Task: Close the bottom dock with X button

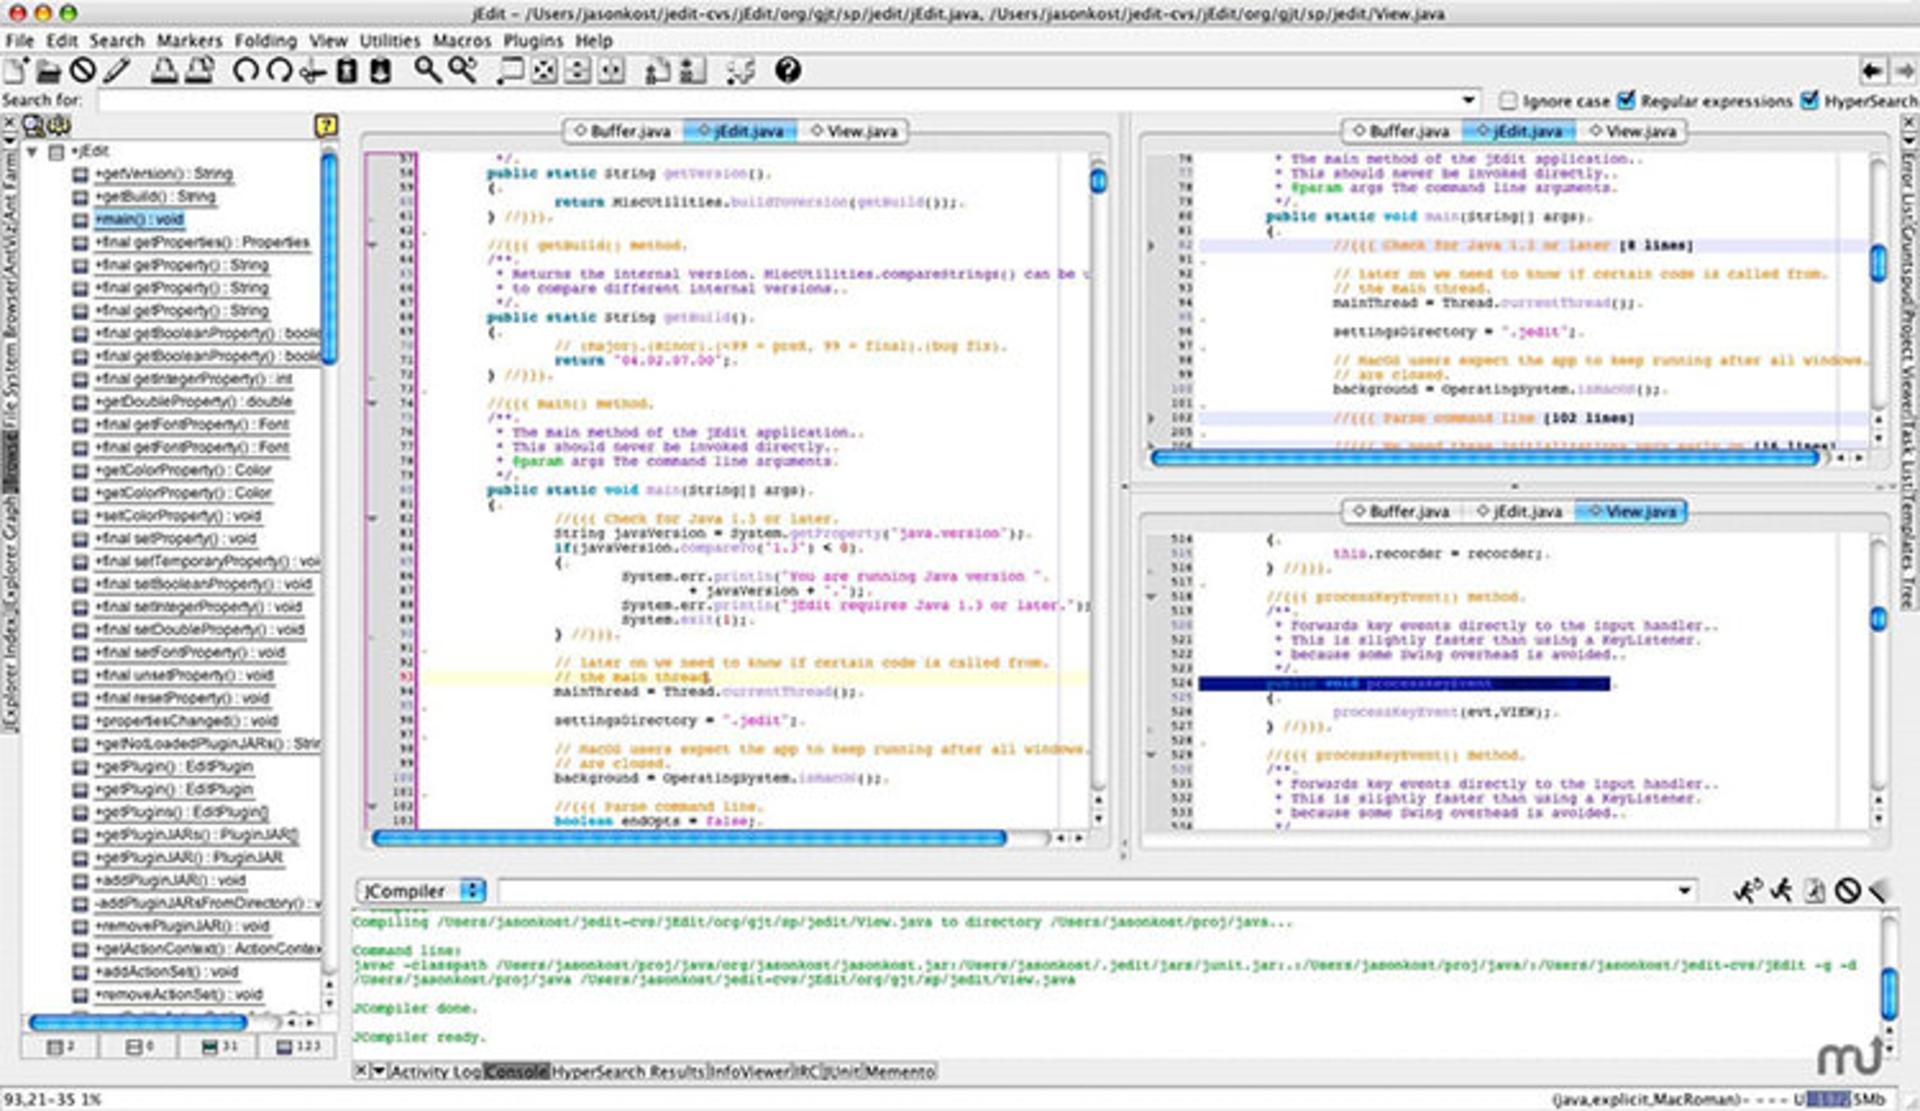Action: [x=361, y=1071]
